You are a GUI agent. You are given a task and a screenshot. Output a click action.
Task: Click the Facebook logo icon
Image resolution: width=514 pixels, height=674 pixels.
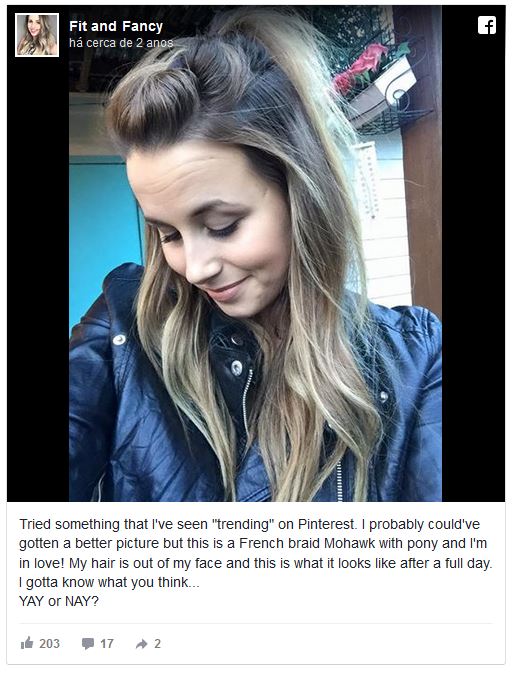(x=486, y=25)
